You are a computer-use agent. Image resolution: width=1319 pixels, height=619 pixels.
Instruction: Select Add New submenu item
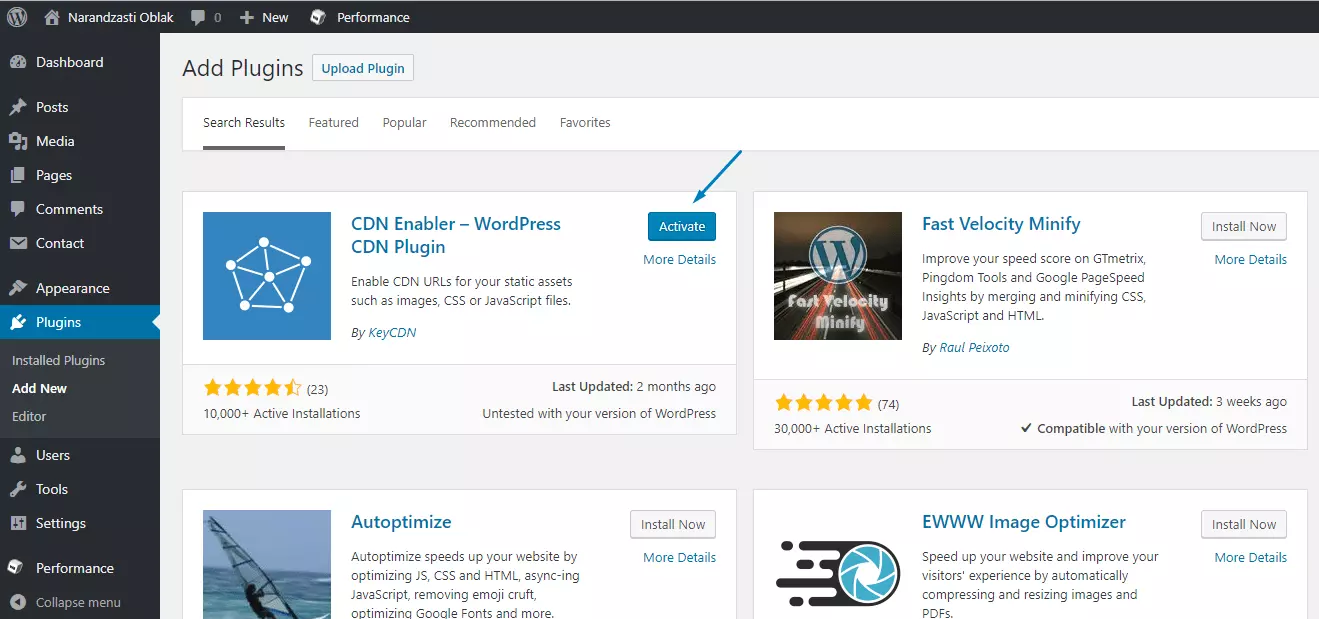point(40,388)
